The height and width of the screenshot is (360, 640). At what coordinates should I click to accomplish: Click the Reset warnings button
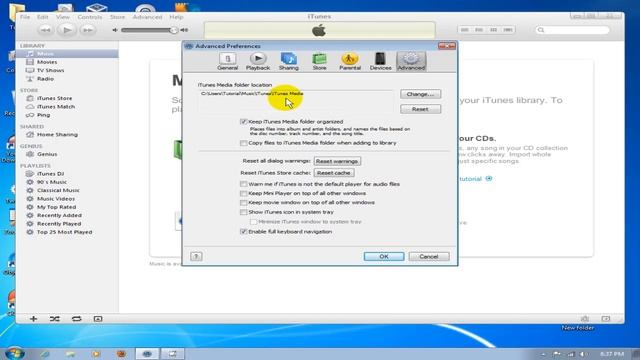tap(337, 161)
